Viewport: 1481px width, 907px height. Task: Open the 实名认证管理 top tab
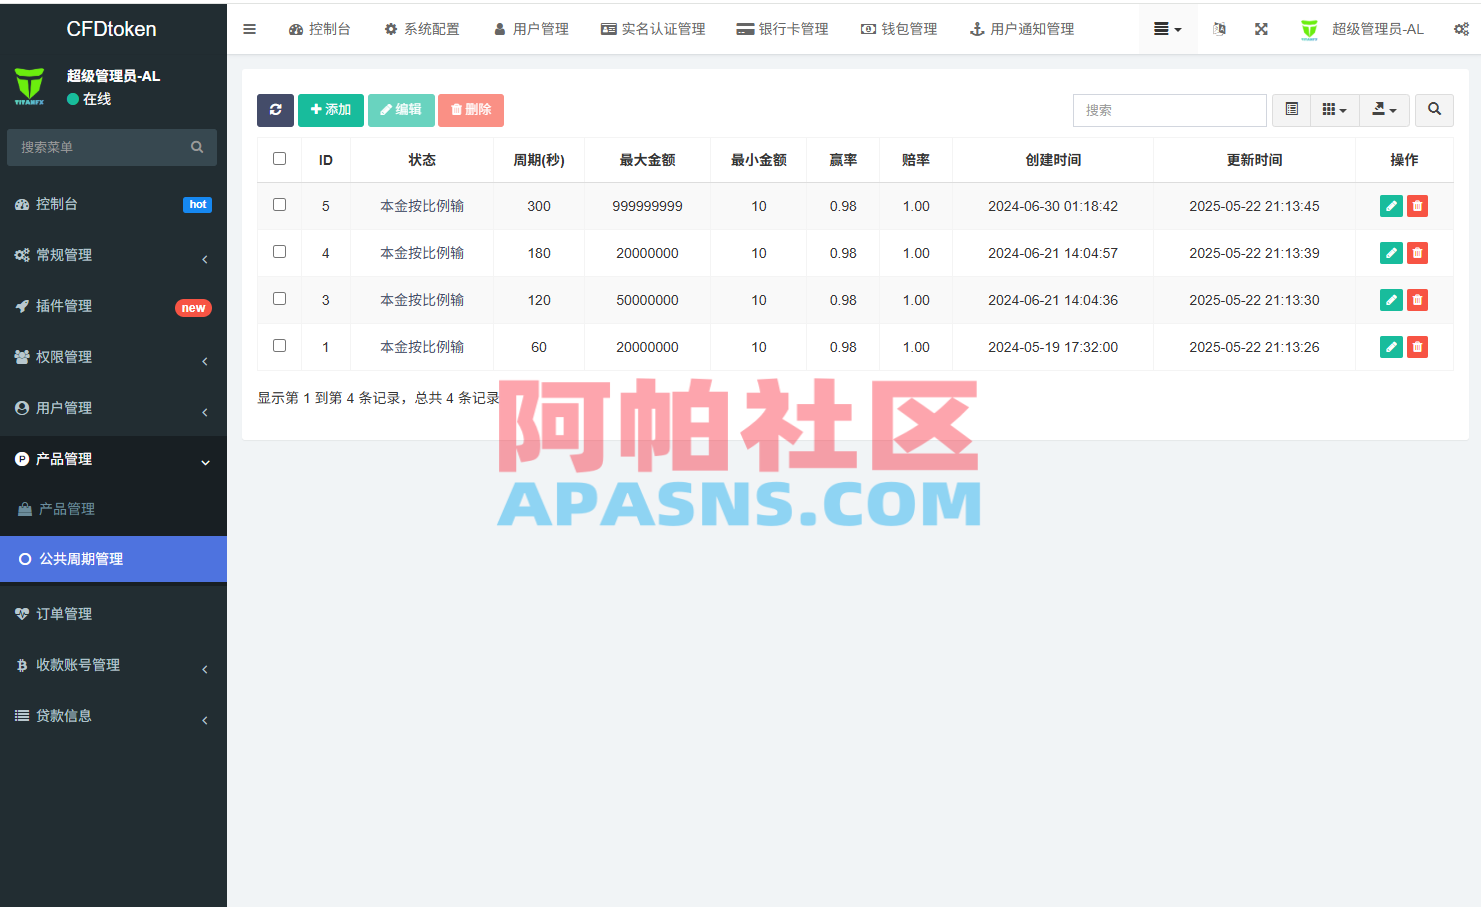653,29
